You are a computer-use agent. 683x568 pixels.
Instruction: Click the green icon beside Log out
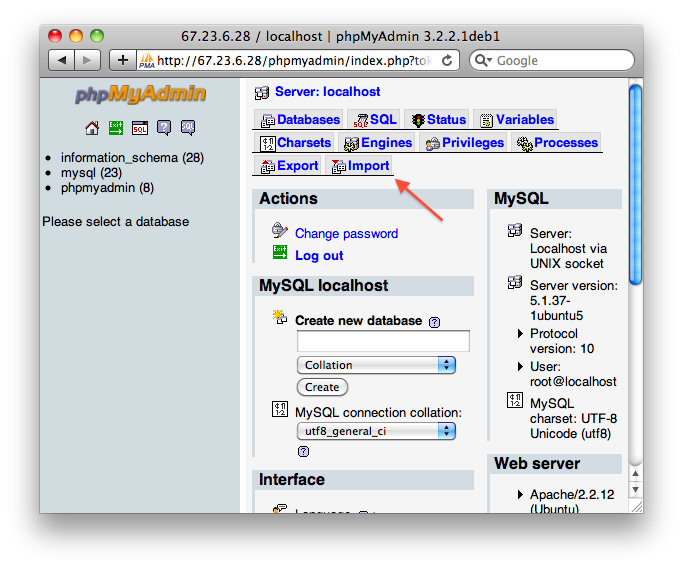pos(280,252)
